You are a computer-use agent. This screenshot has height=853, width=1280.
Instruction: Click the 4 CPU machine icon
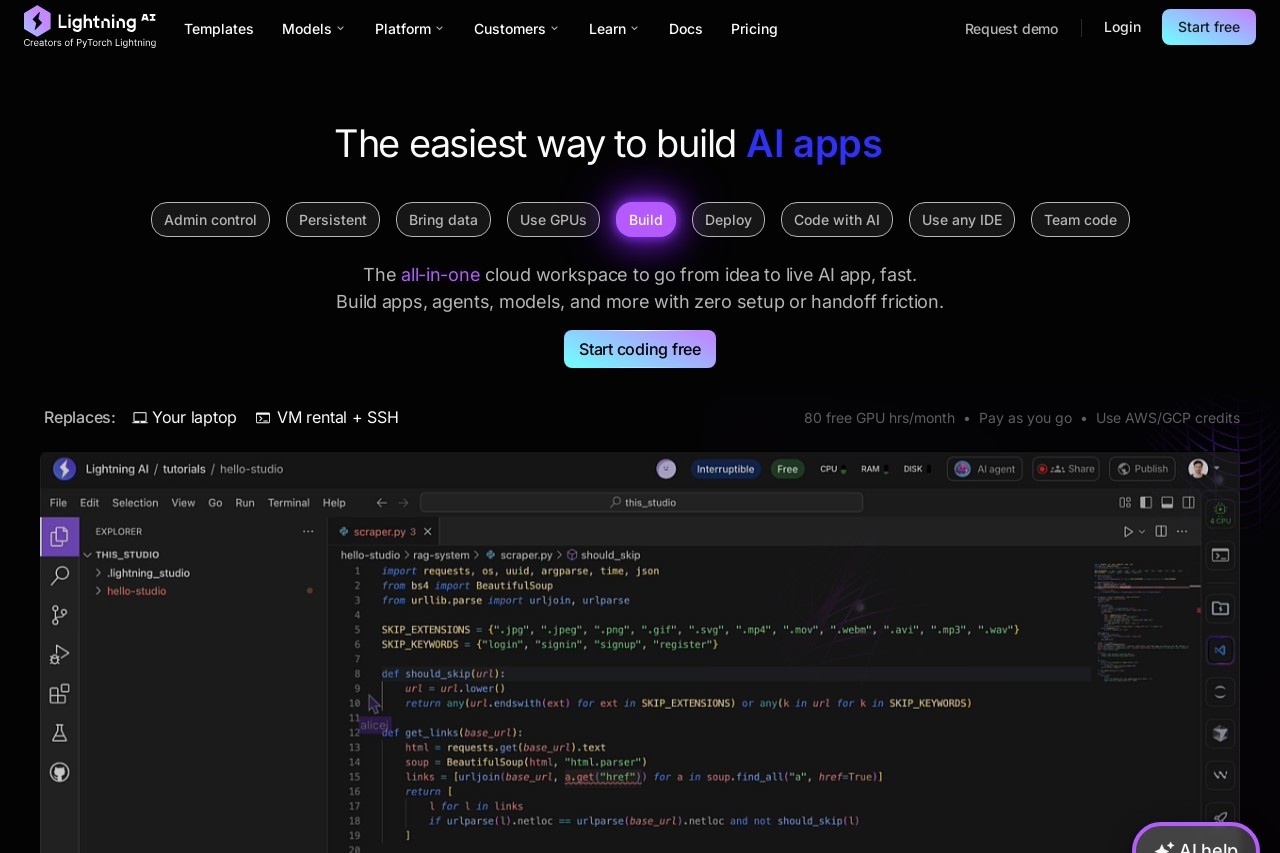click(1220, 513)
